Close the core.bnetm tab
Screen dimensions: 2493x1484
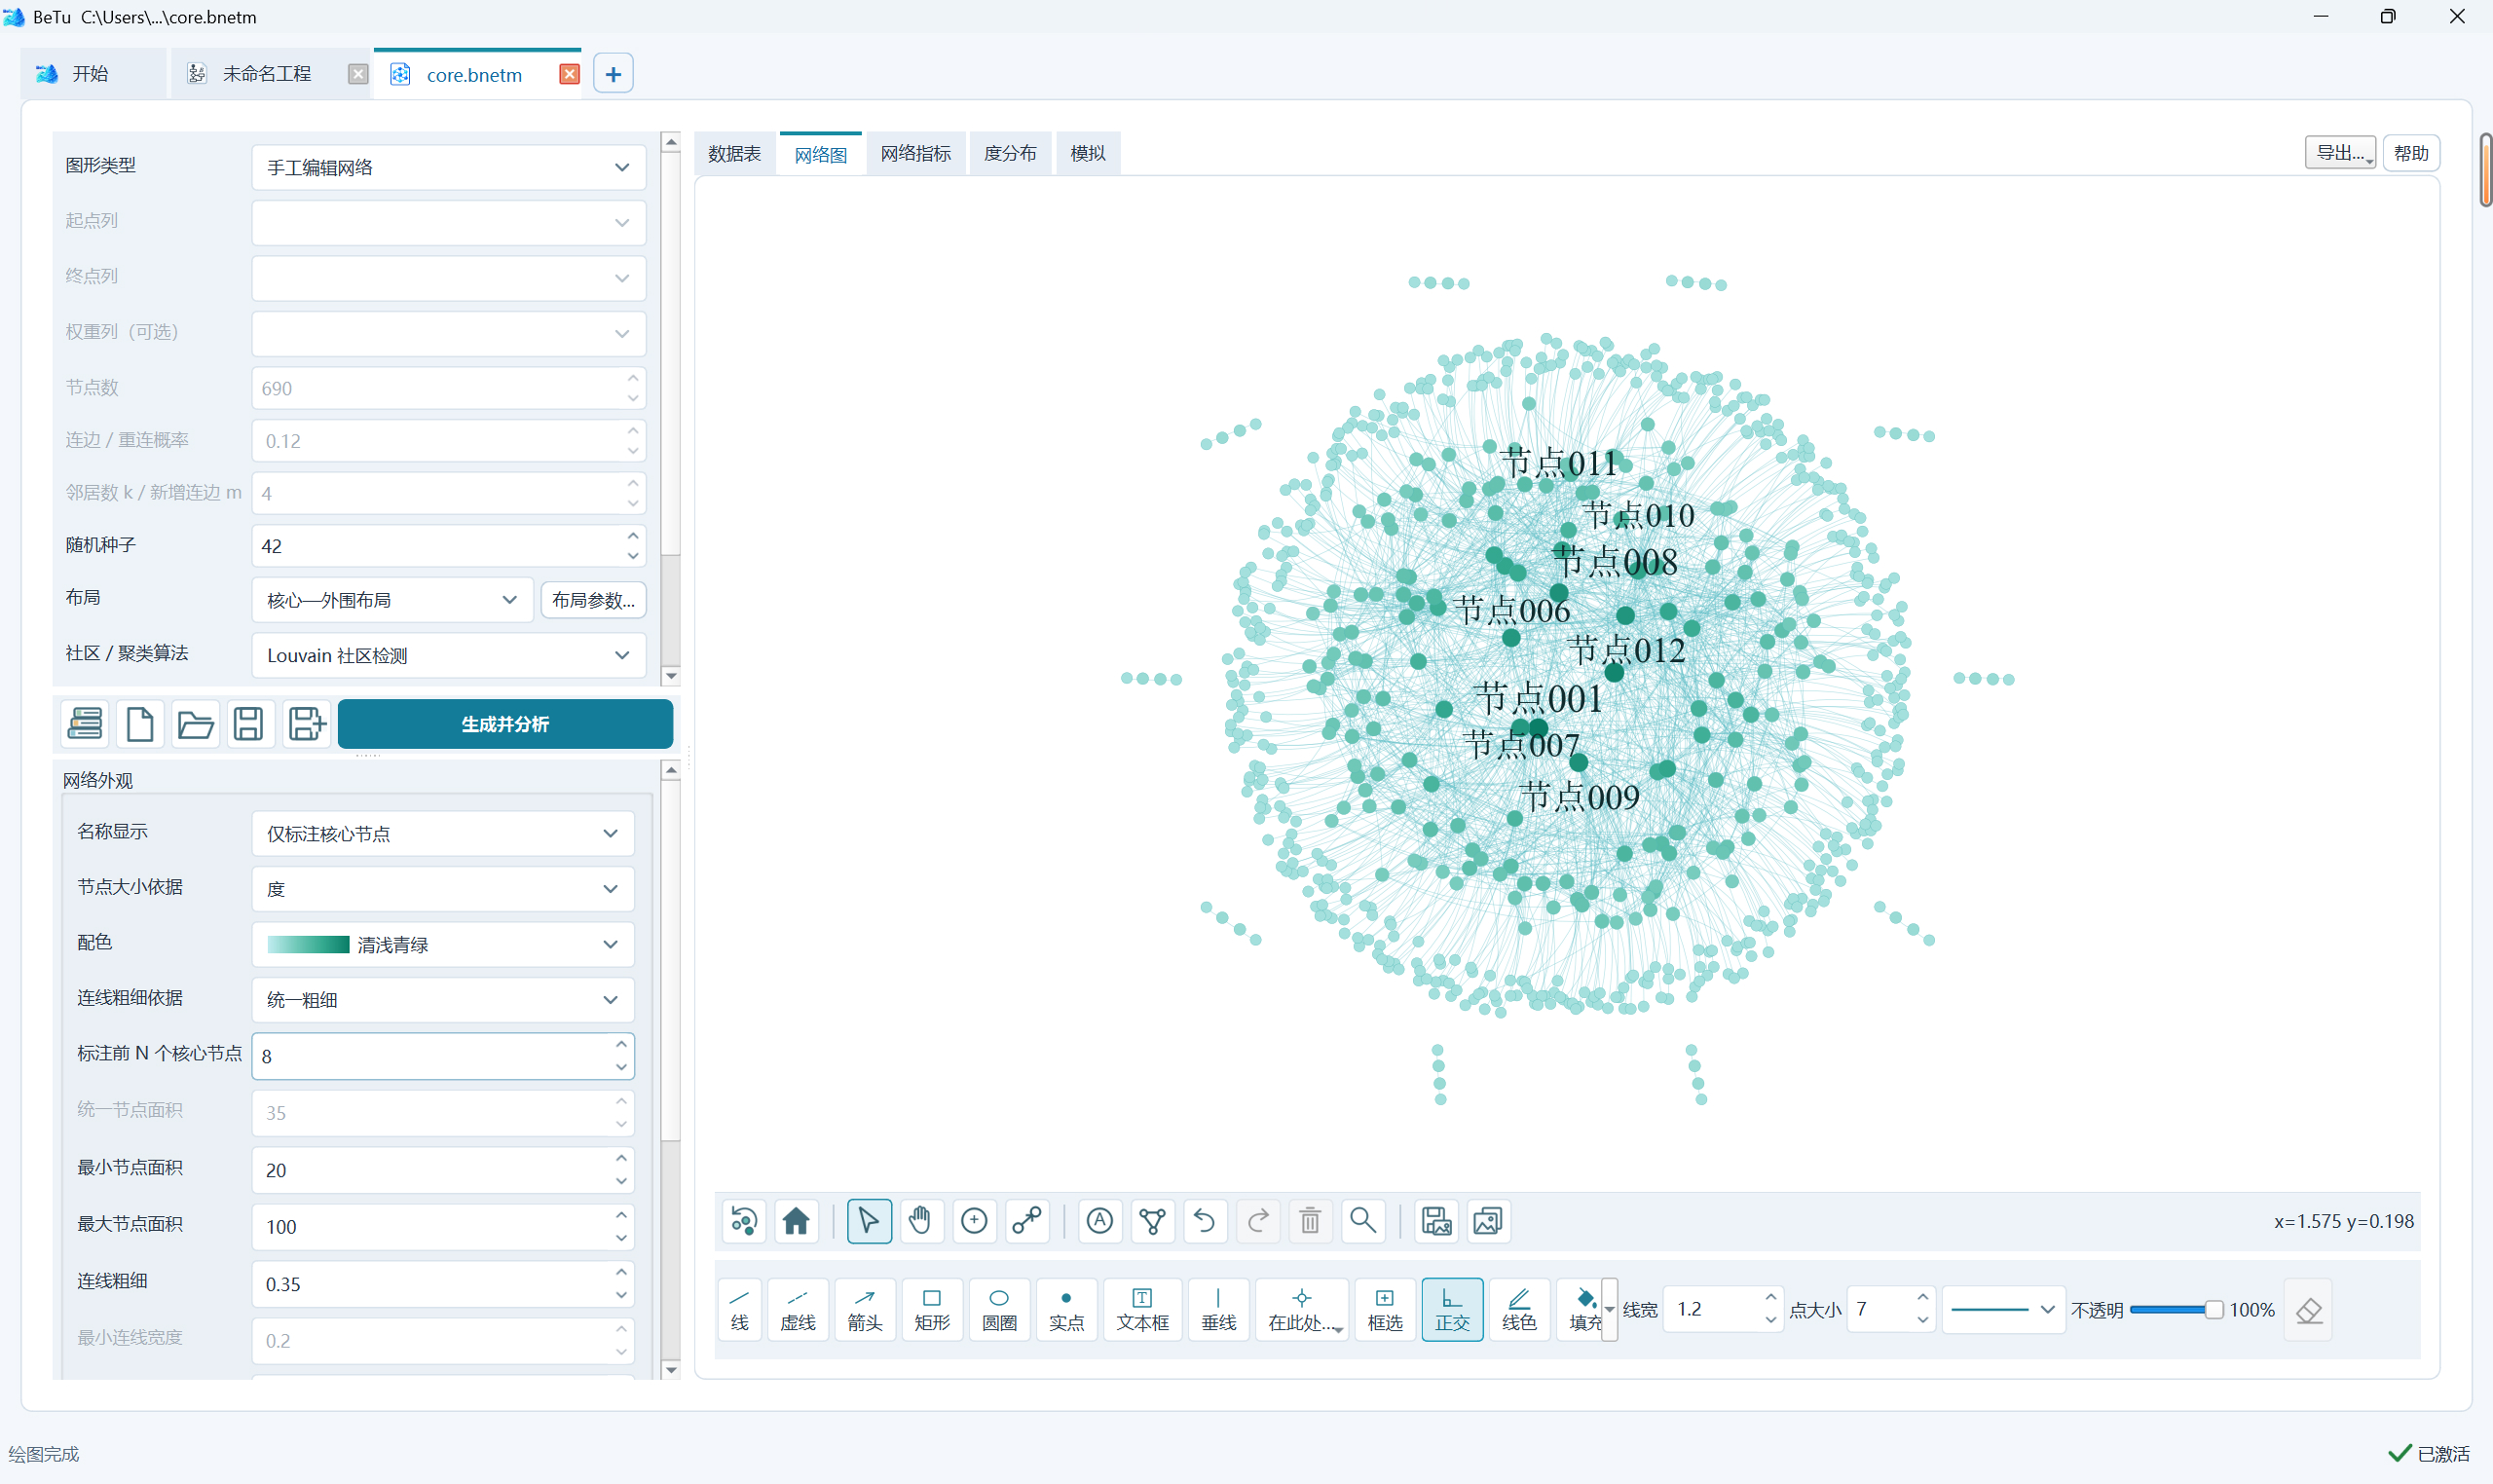[569, 75]
